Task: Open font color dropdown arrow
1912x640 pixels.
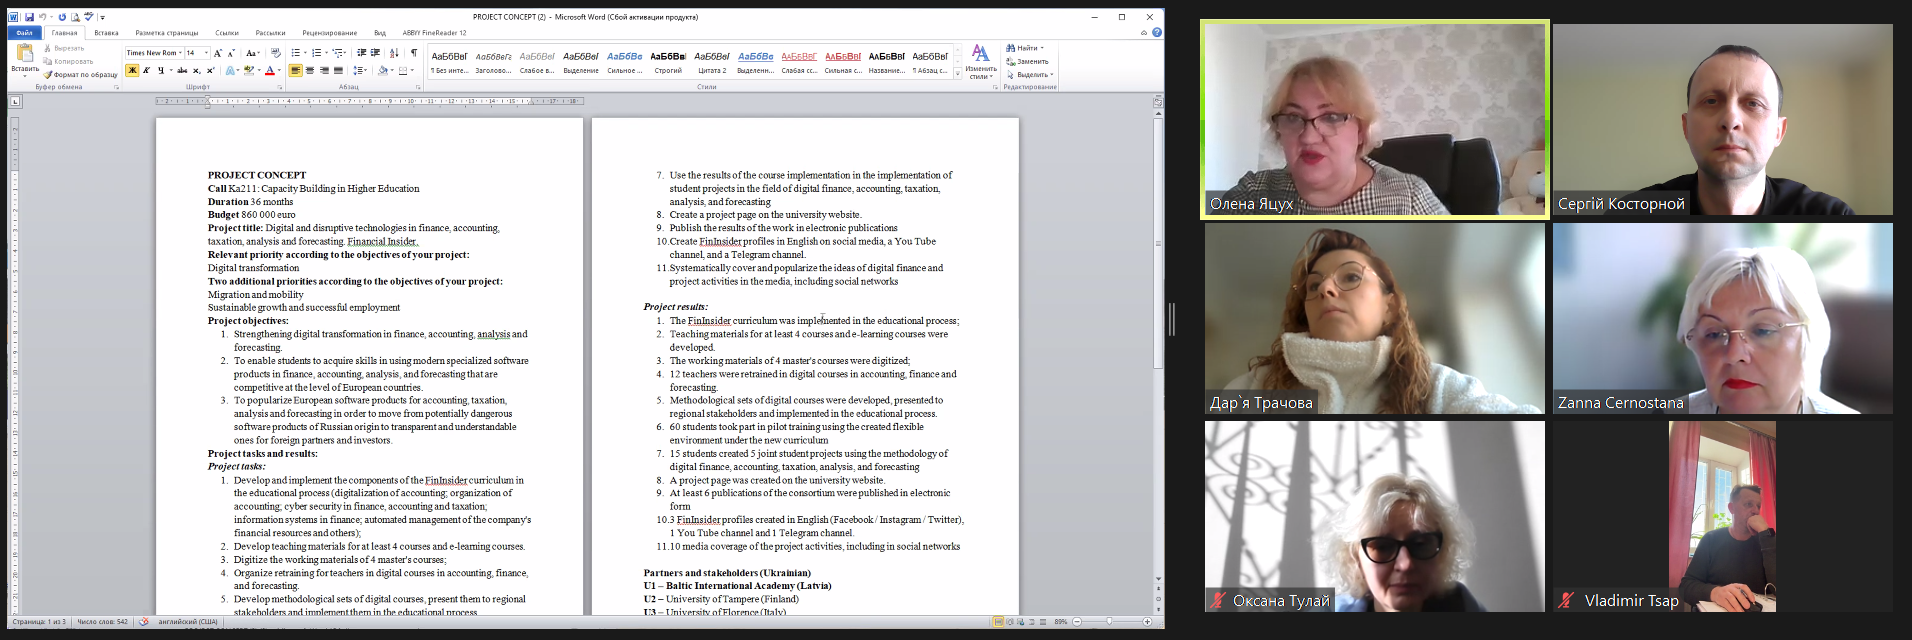Action: point(278,70)
